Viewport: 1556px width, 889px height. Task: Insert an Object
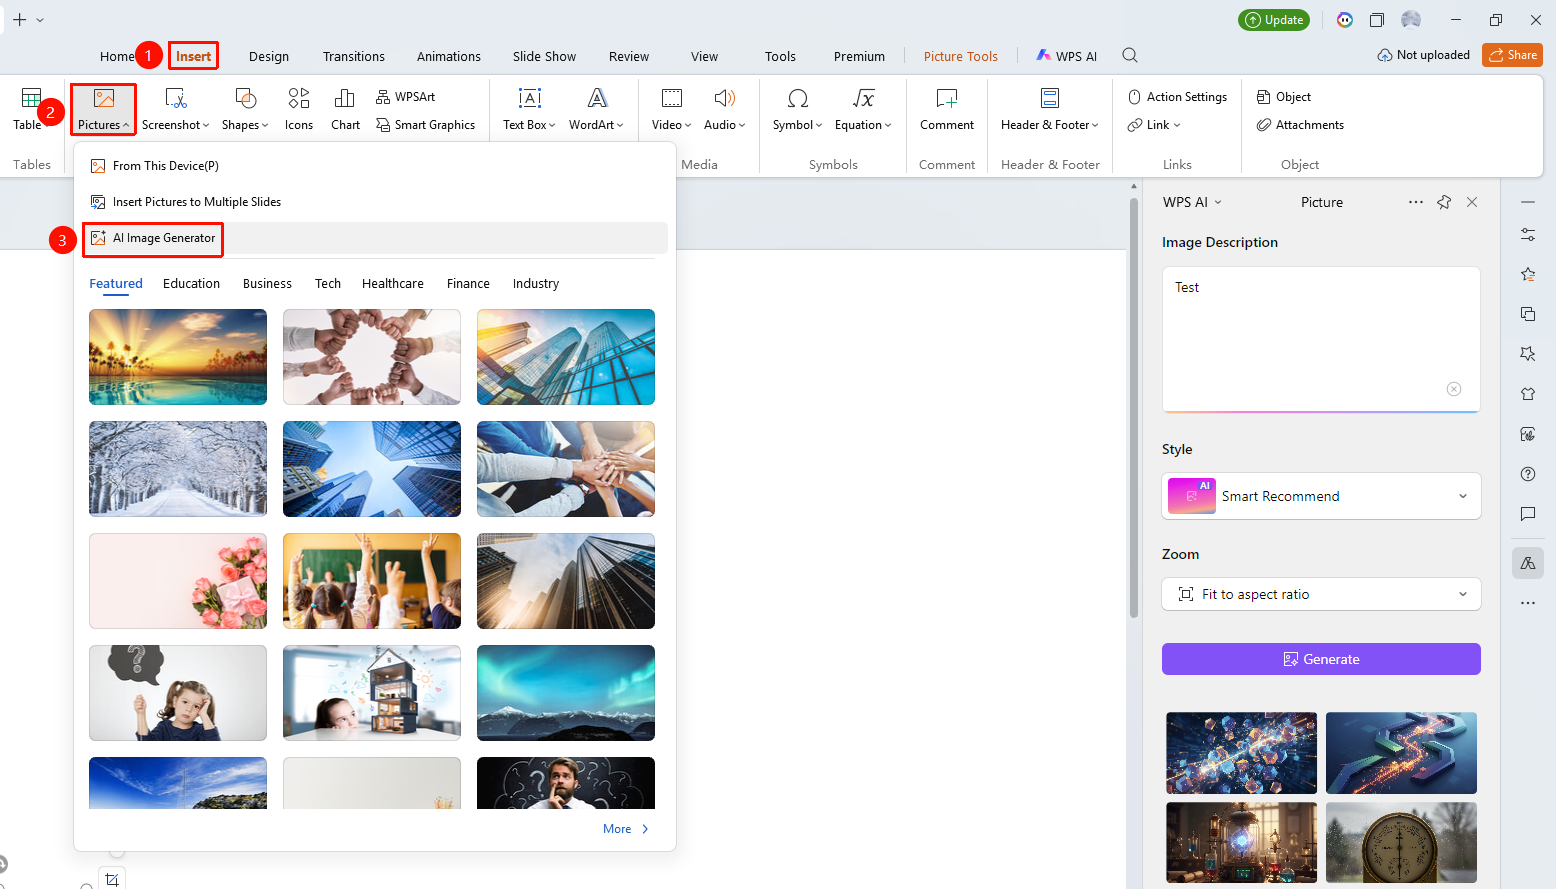click(1284, 97)
